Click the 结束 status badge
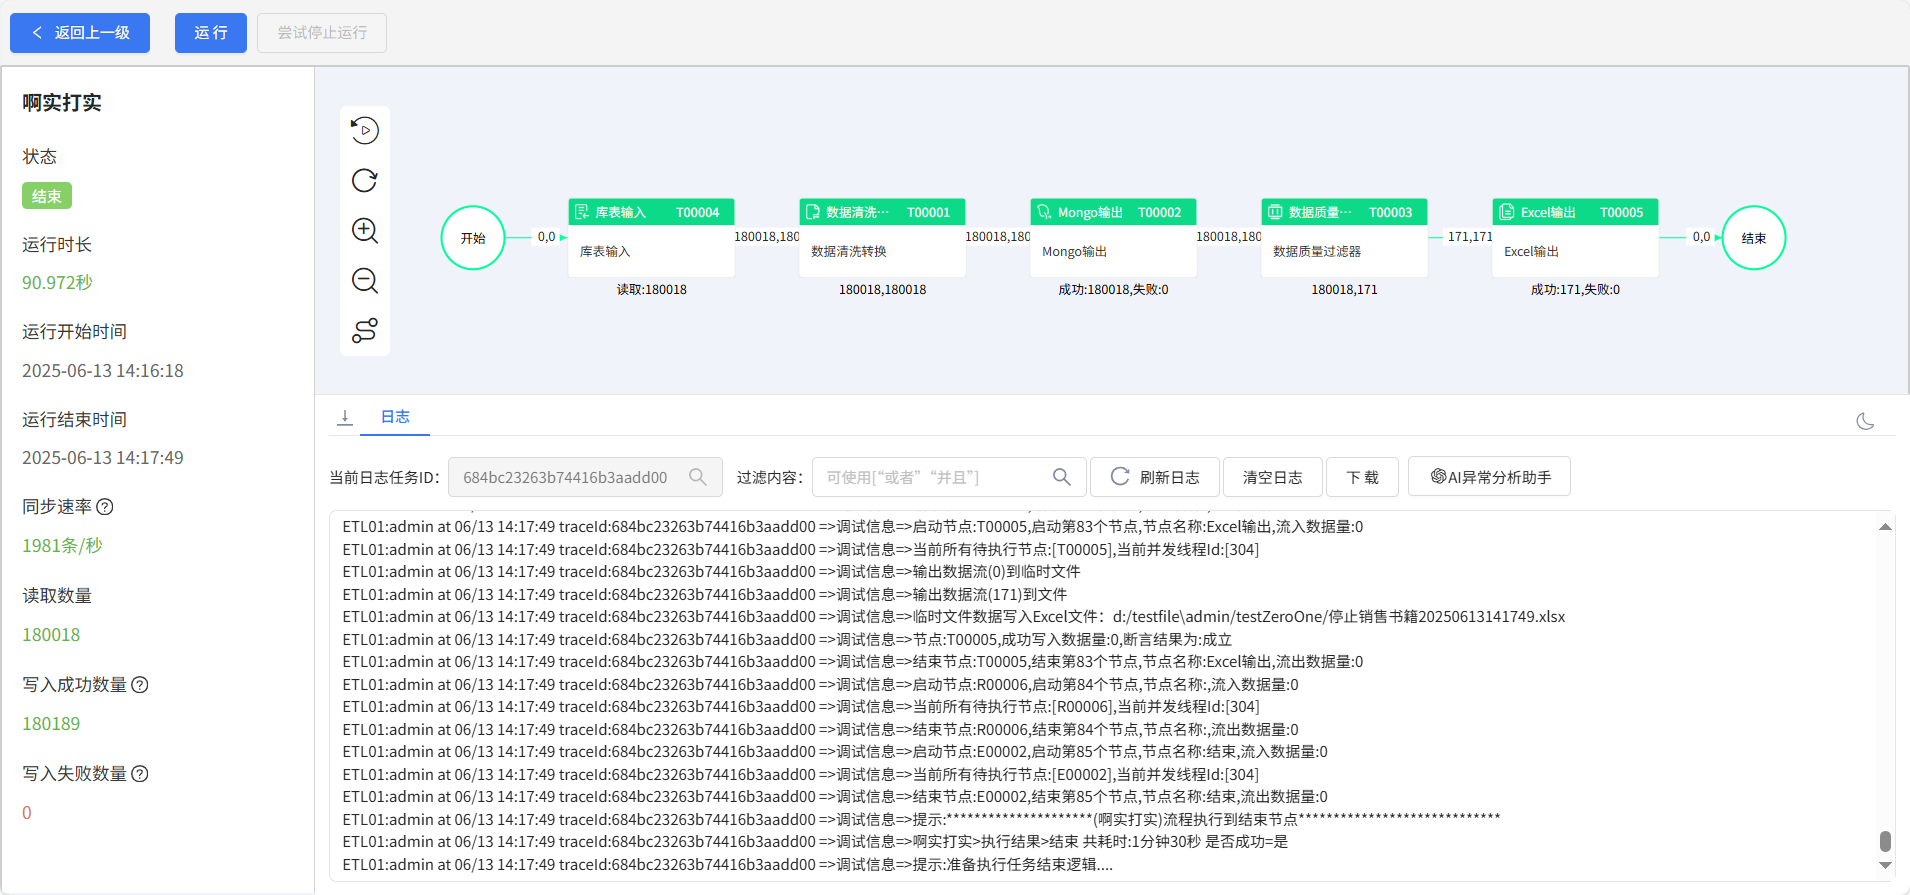 pyautogui.click(x=47, y=196)
